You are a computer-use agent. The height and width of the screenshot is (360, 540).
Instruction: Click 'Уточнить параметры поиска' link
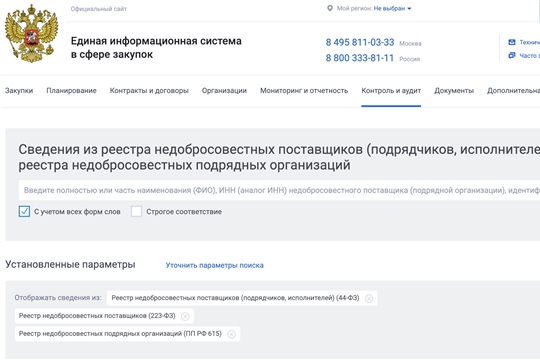click(215, 265)
